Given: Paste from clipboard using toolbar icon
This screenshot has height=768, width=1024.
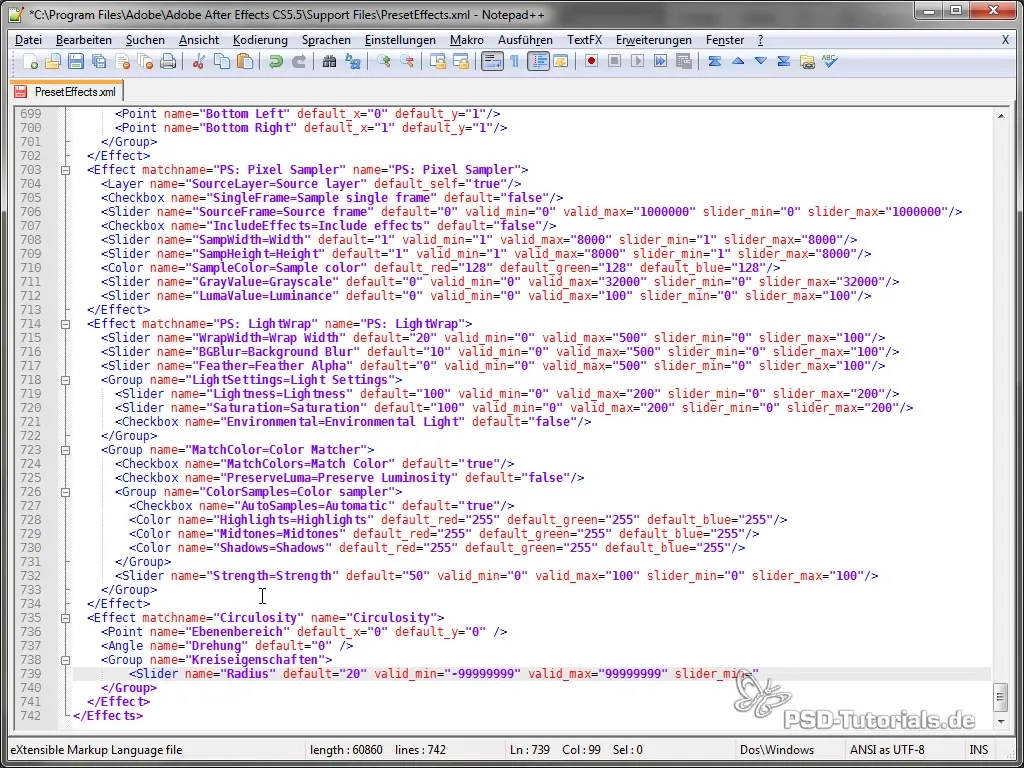Looking at the screenshot, I should (245, 62).
